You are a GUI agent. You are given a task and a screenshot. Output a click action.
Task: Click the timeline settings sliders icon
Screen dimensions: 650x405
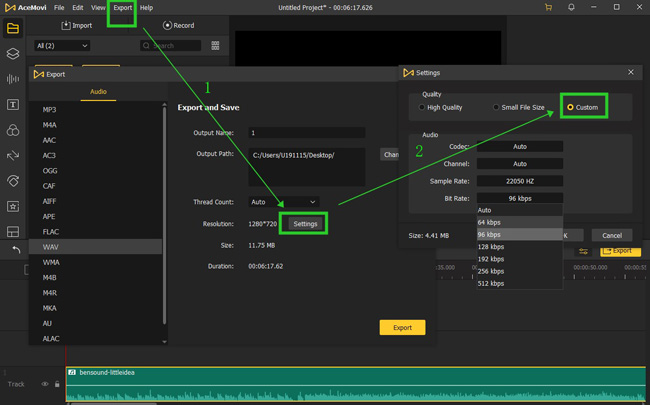(583, 252)
